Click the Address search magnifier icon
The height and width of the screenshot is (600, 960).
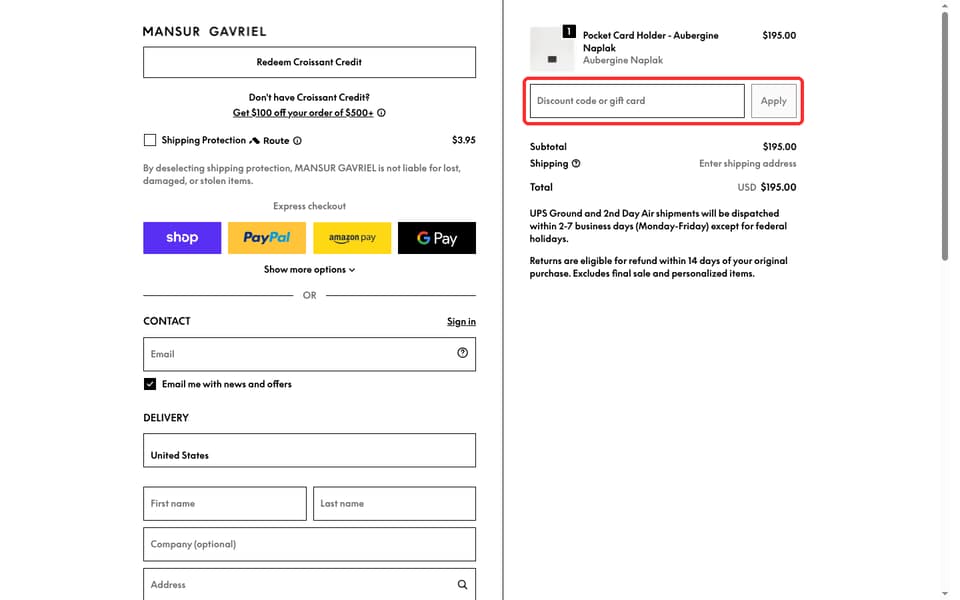(462, 585)
